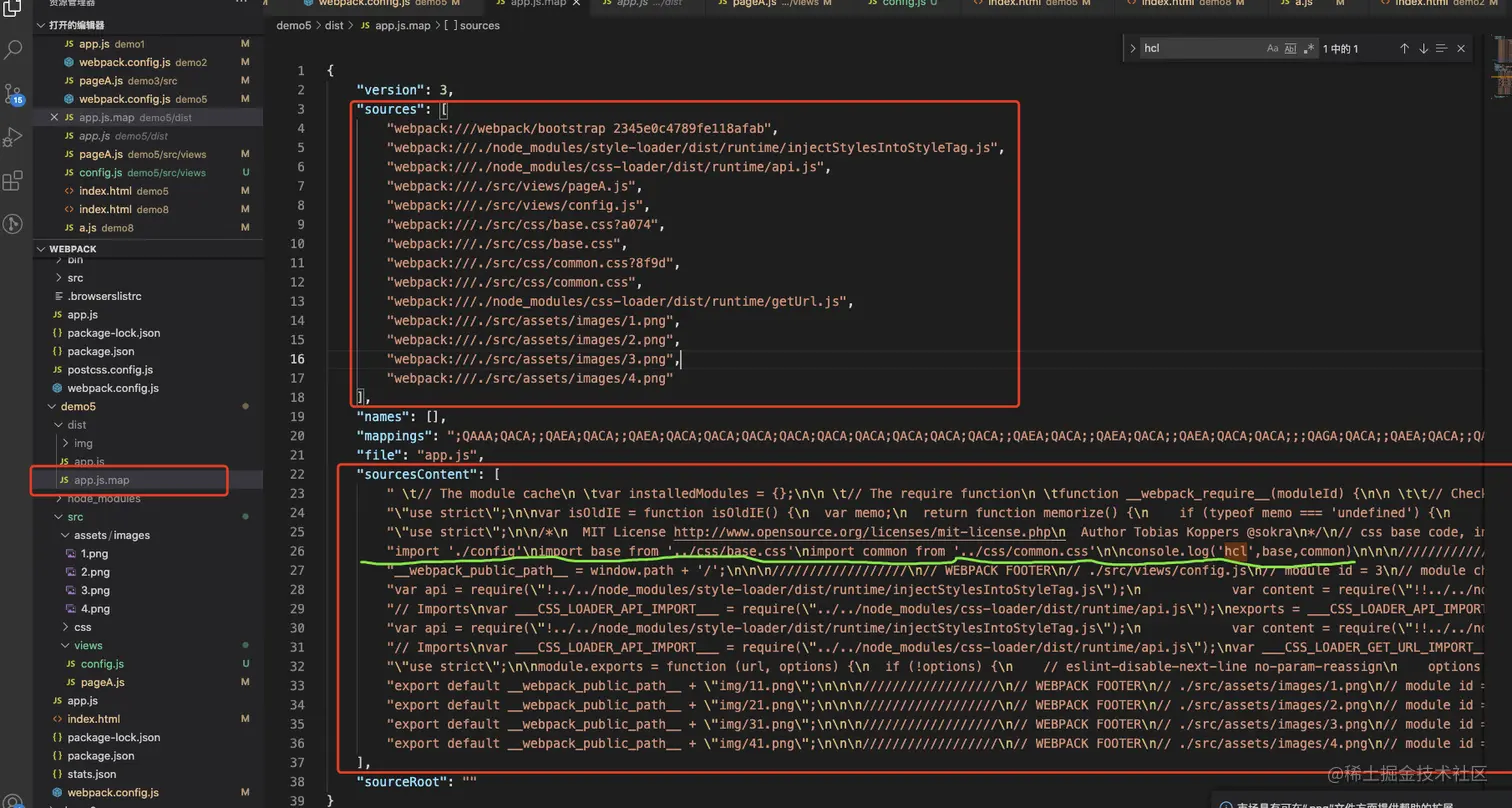This screenshot has width=1512, height=808.
Task: Select a.js demo8 in open editors
Action: (148, 228)
